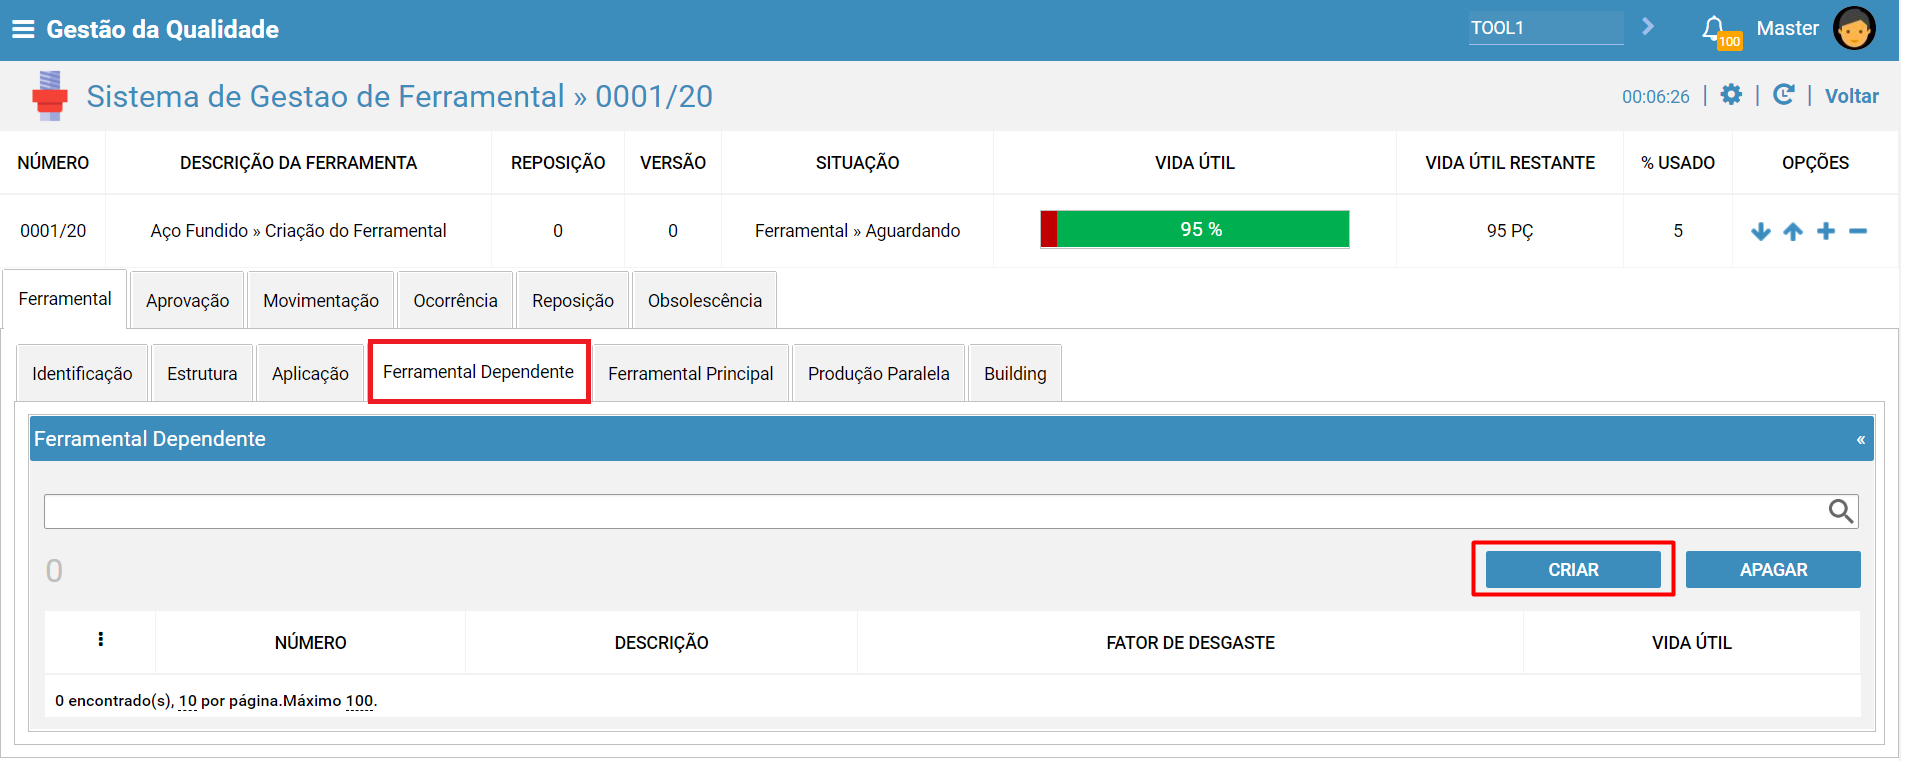This screenshot has width=1921, height=766.
Task: Open the Ferramental Principal sub-tab
Action: point(691,374)
